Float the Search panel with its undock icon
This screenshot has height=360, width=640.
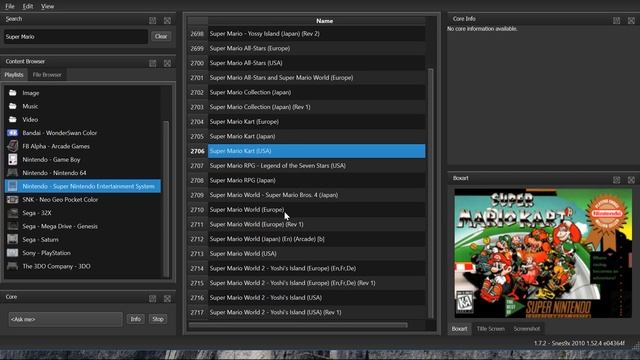pyautogui.click(x=152, y=20)
